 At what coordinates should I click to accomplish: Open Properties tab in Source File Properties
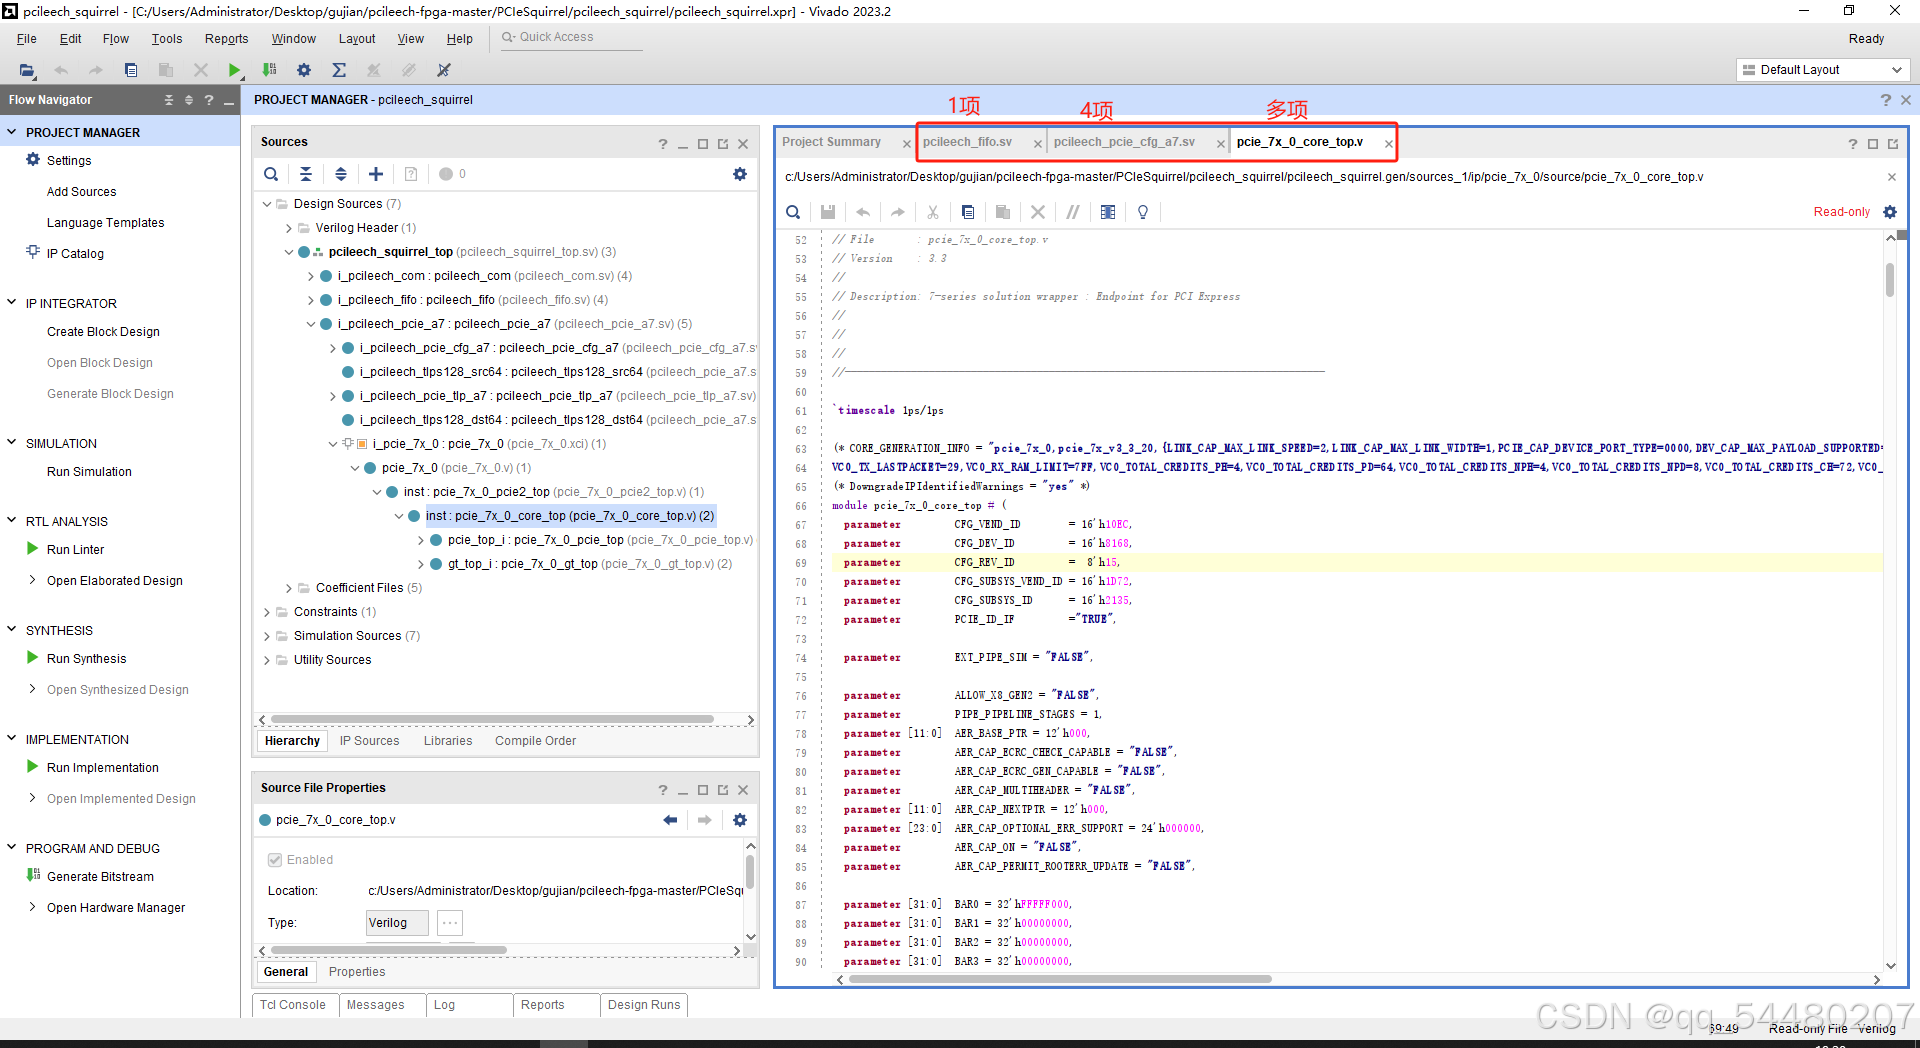pyautogui.click(x=357, y=972)
